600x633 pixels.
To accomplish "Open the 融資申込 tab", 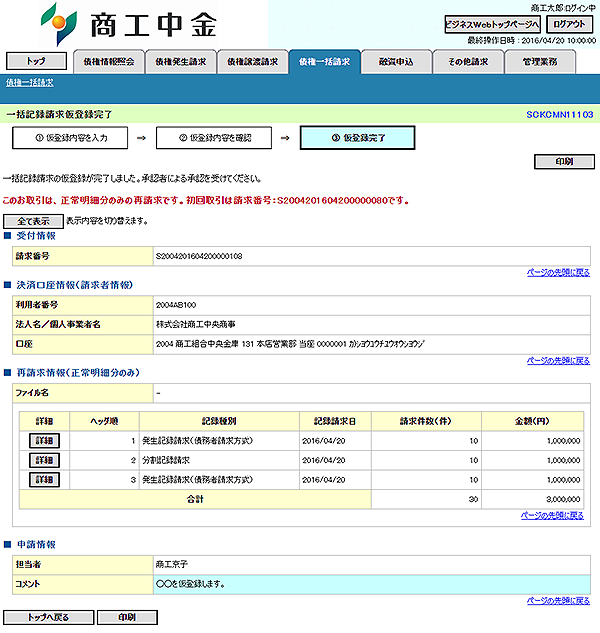I will 396,62.
